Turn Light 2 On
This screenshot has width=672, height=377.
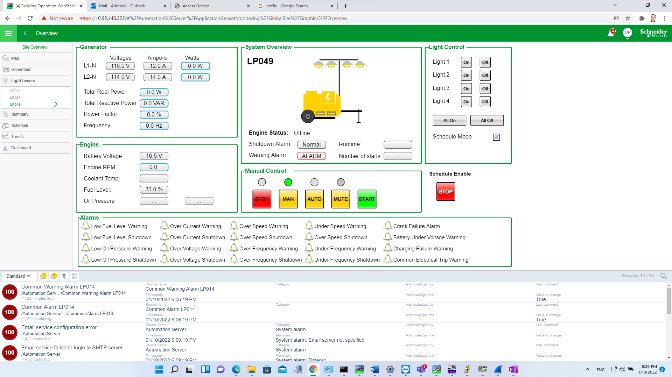(466, 75)
